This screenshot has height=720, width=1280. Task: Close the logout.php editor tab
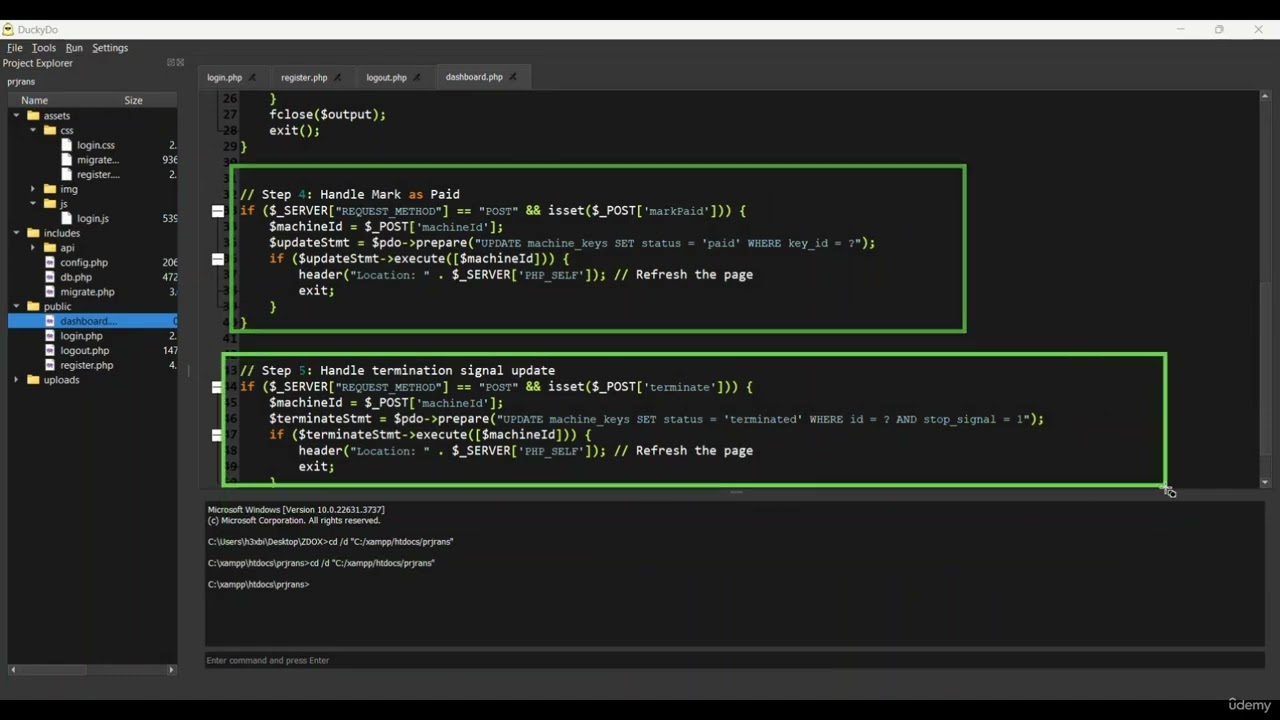417,77
